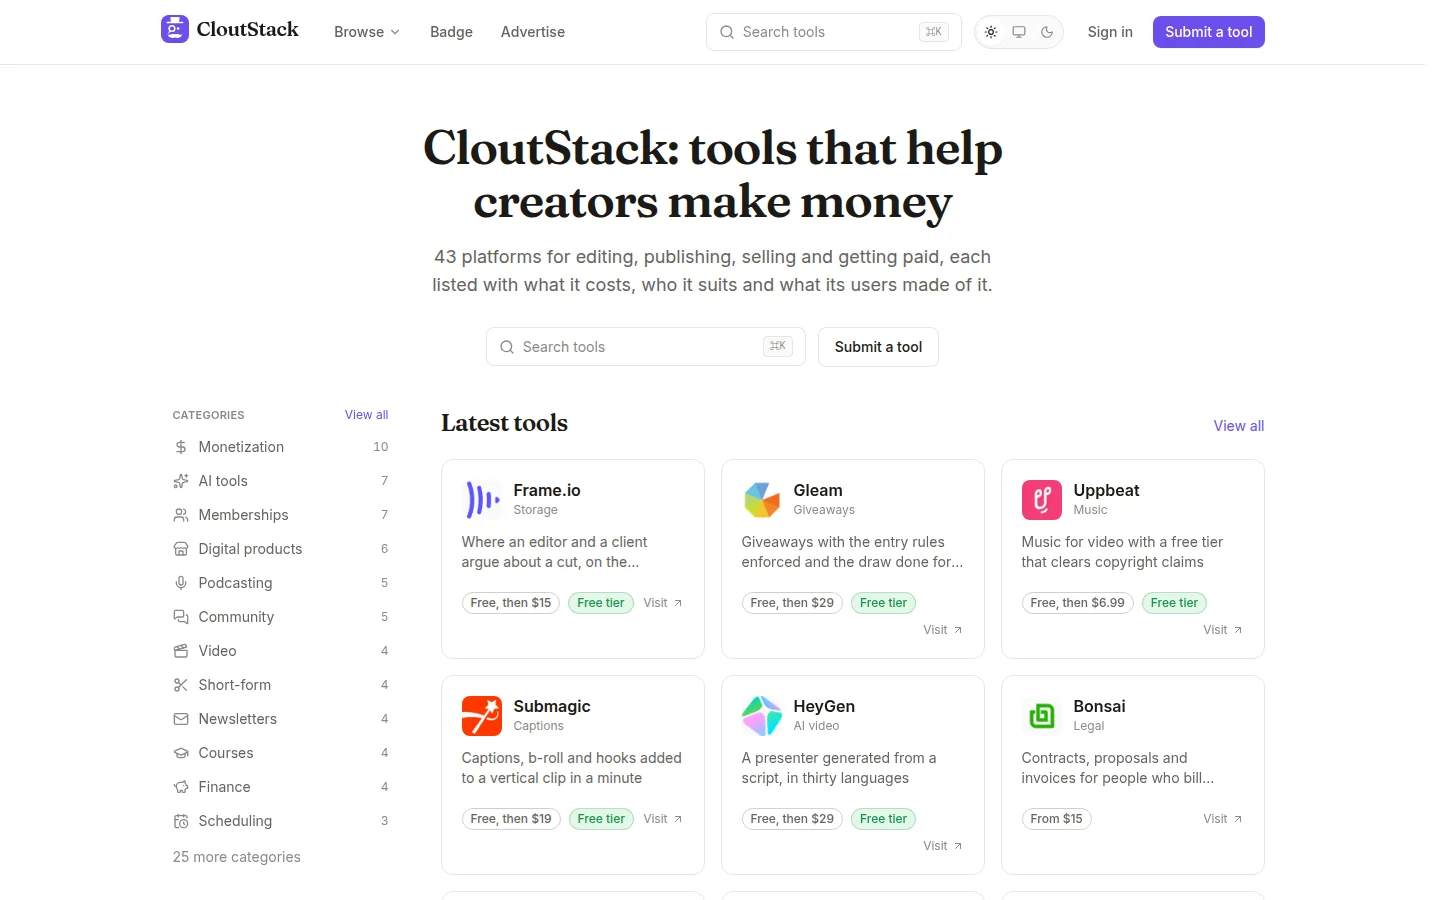This screenshot has width=1440, height=900.
Task: Click the Scheduling calendar icon
Action: (x=181, y=821)
